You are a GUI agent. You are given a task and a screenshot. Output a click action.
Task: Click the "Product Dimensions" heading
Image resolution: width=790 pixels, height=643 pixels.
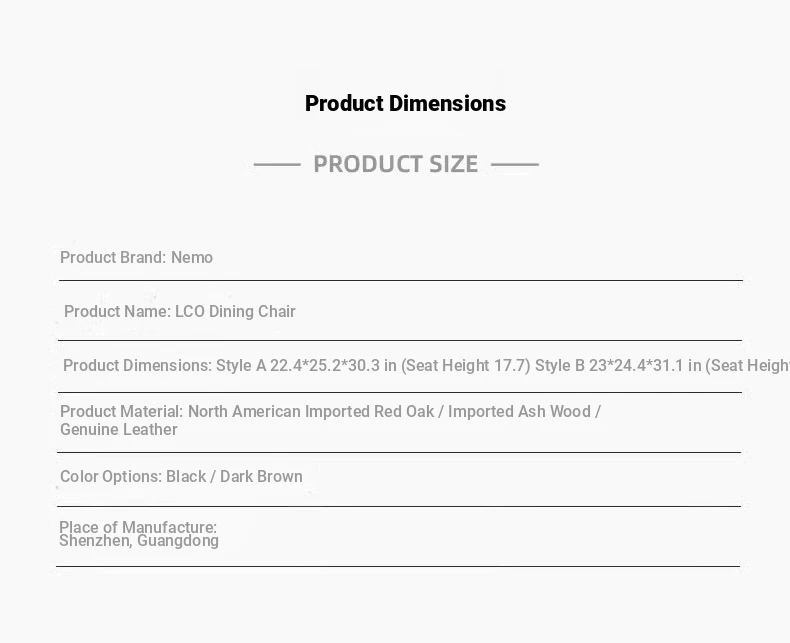tap(405, 104)
